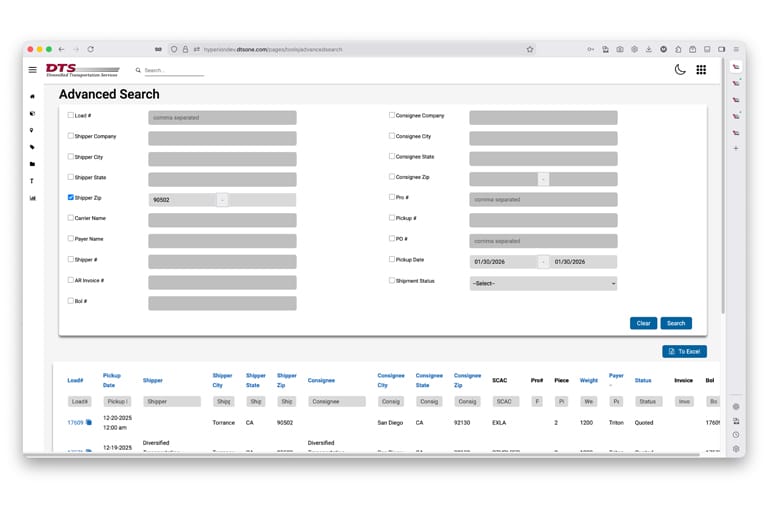770x513 pixels.
Task: Open the browser sidebar toggle icon
Action: pos(721,49)
